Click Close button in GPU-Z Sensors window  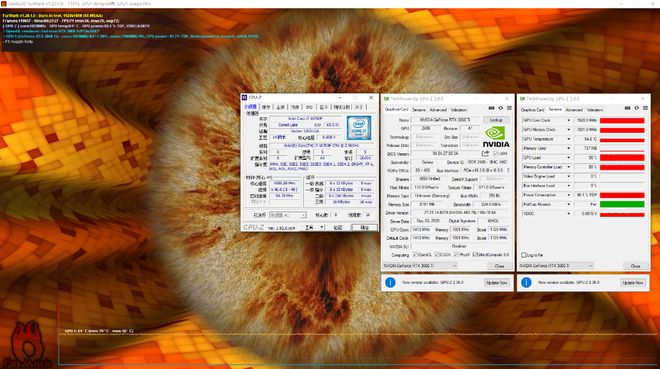(635, 266)
